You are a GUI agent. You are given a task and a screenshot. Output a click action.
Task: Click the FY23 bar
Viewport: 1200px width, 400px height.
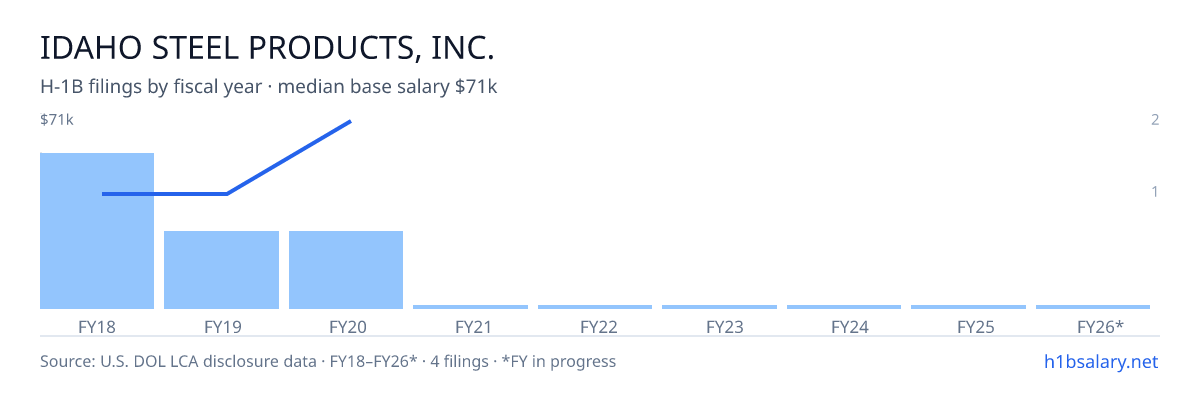(x=719, y=307)
